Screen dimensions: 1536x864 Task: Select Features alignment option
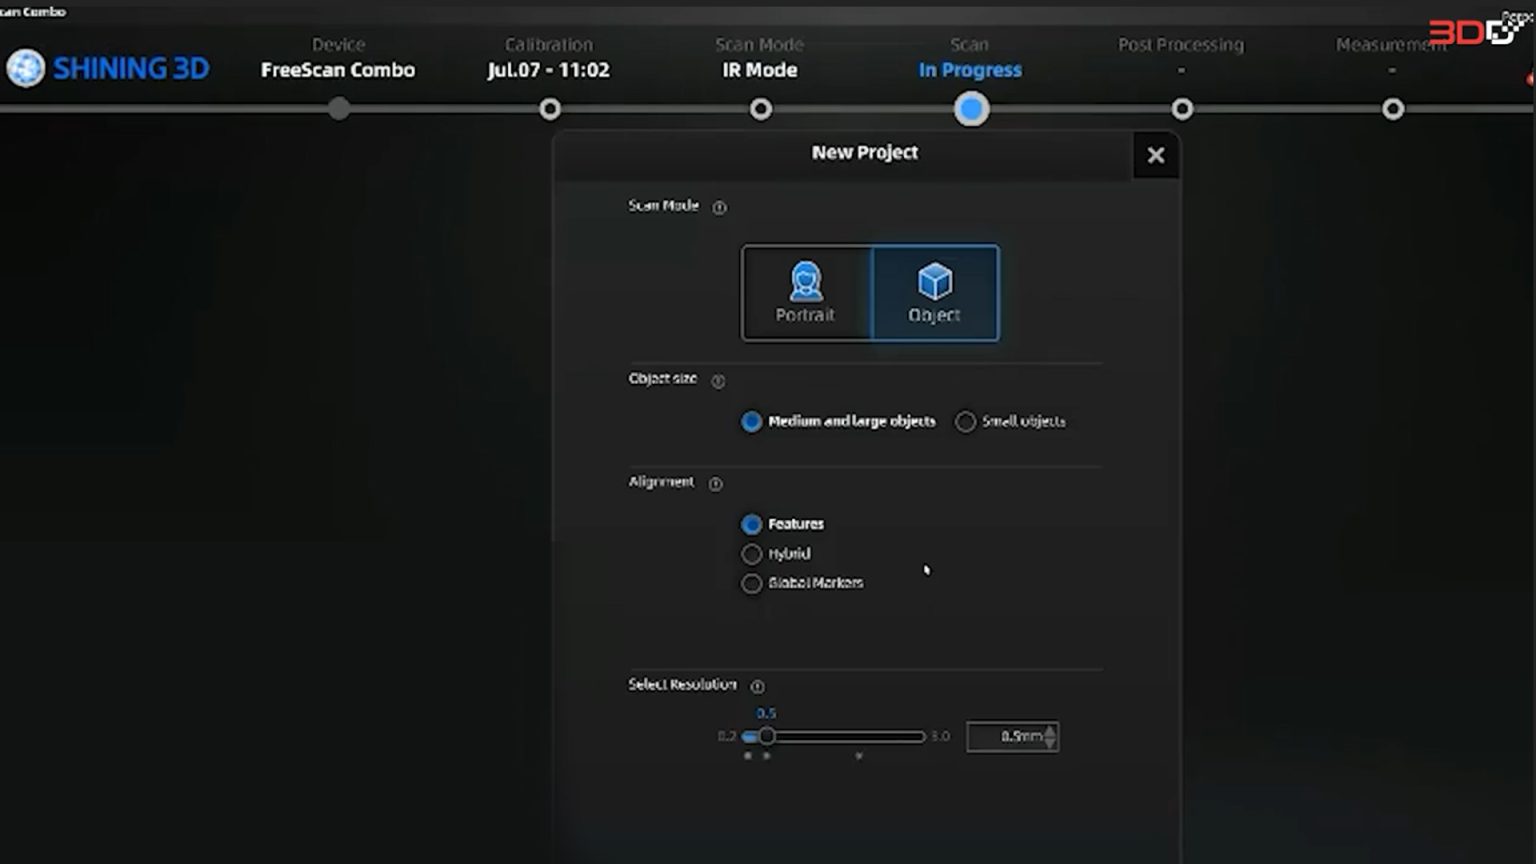751,524
